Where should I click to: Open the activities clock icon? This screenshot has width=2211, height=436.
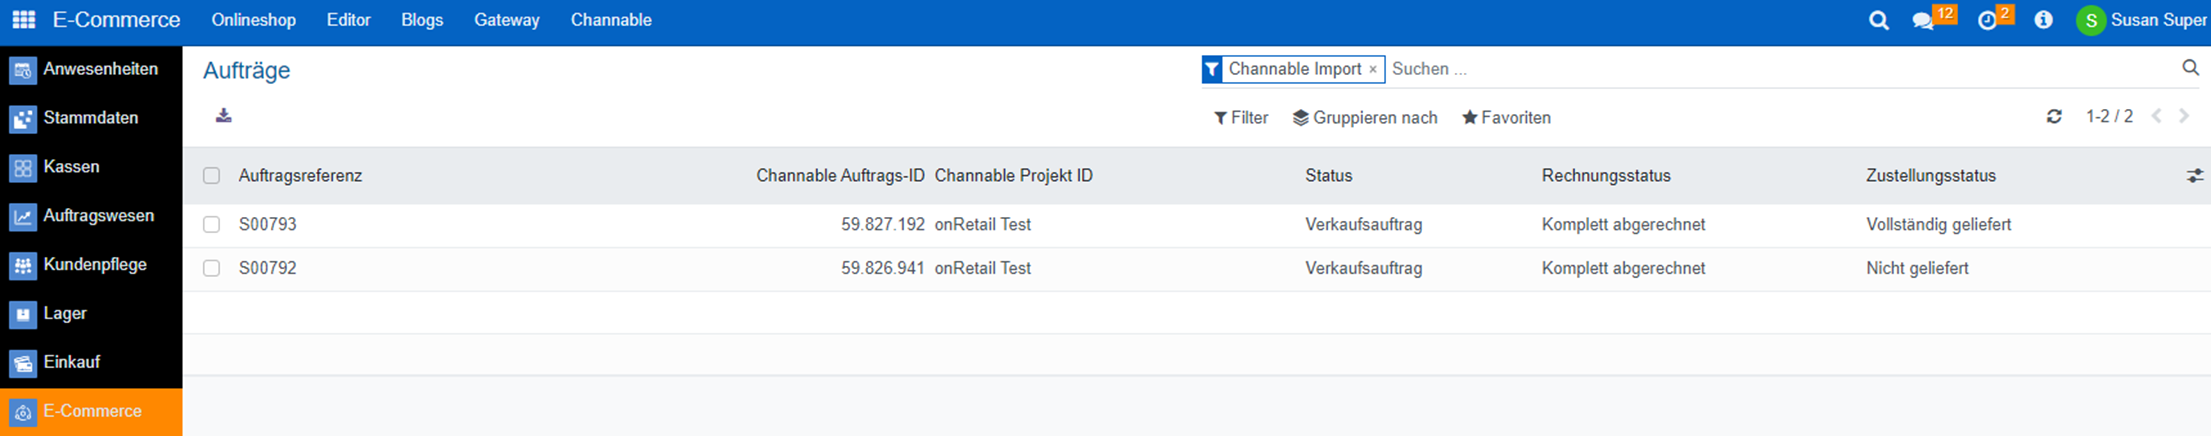point(1987,21)
